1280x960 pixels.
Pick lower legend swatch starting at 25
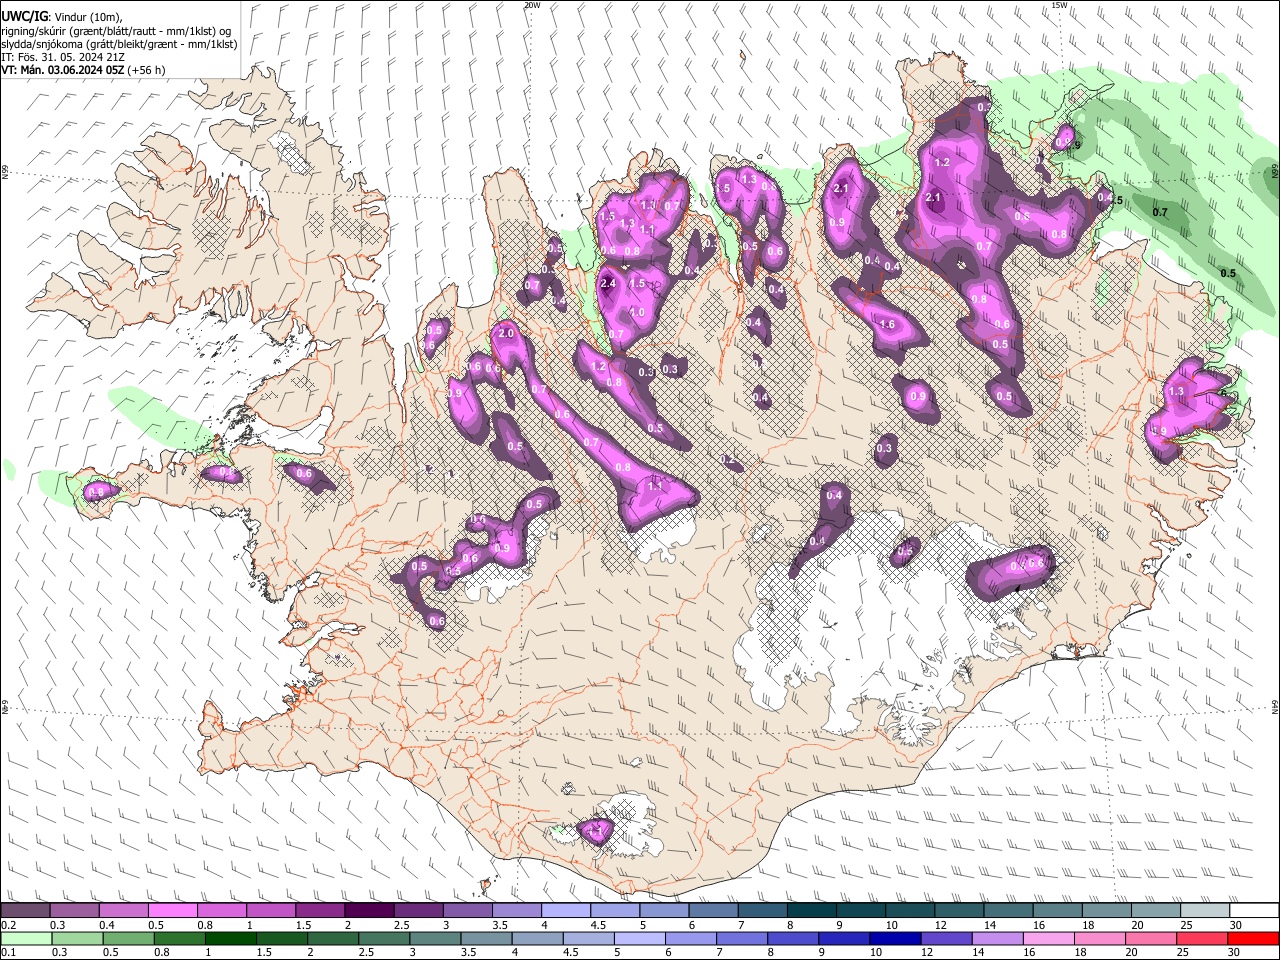[x=1202, y=938]
